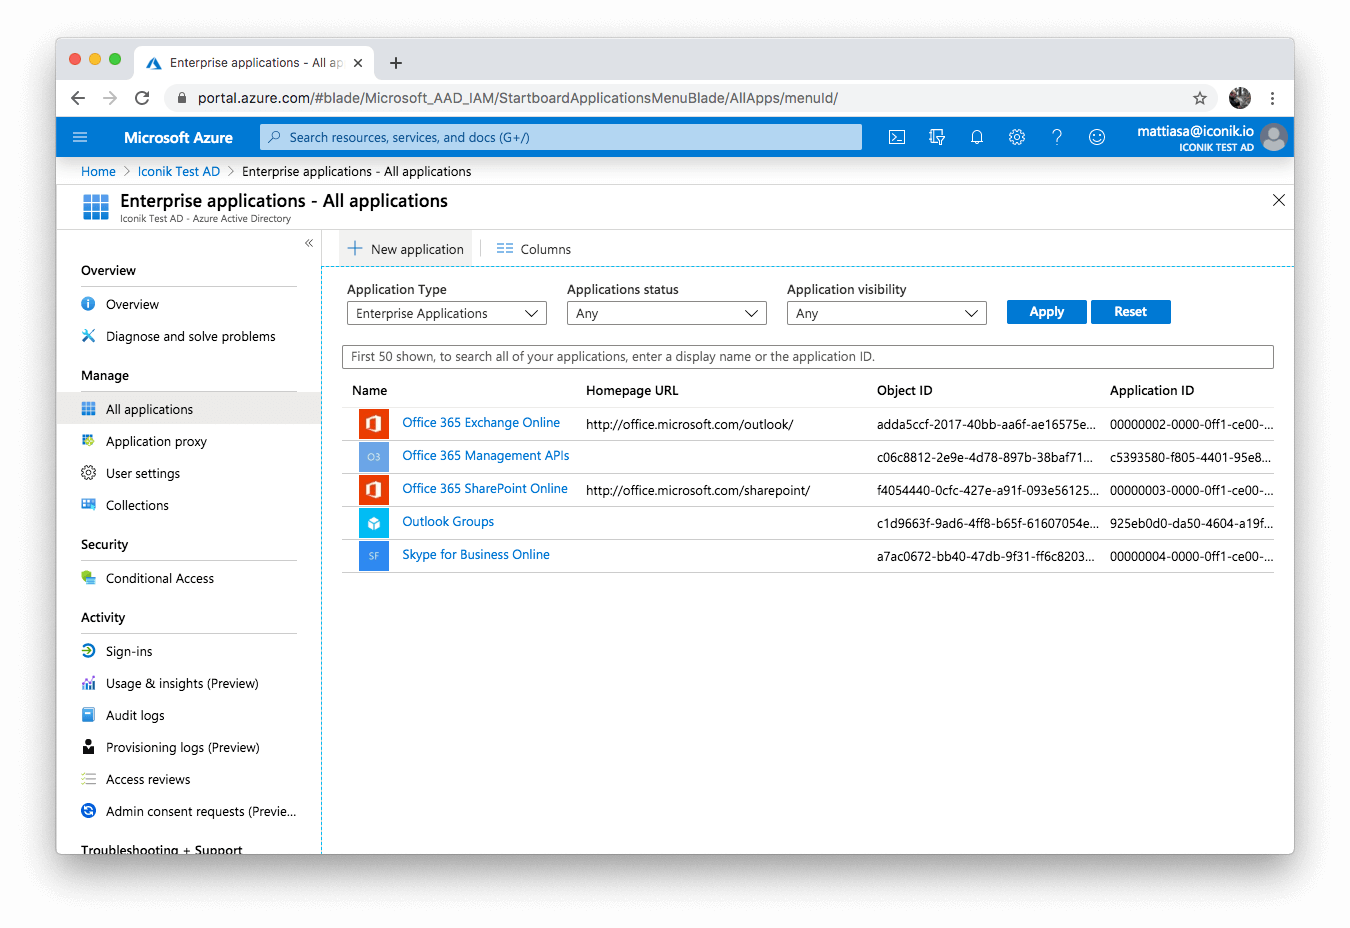Open the Azure hamburger menu
This screenshot has height=928, width=1350.
[80, 137]
